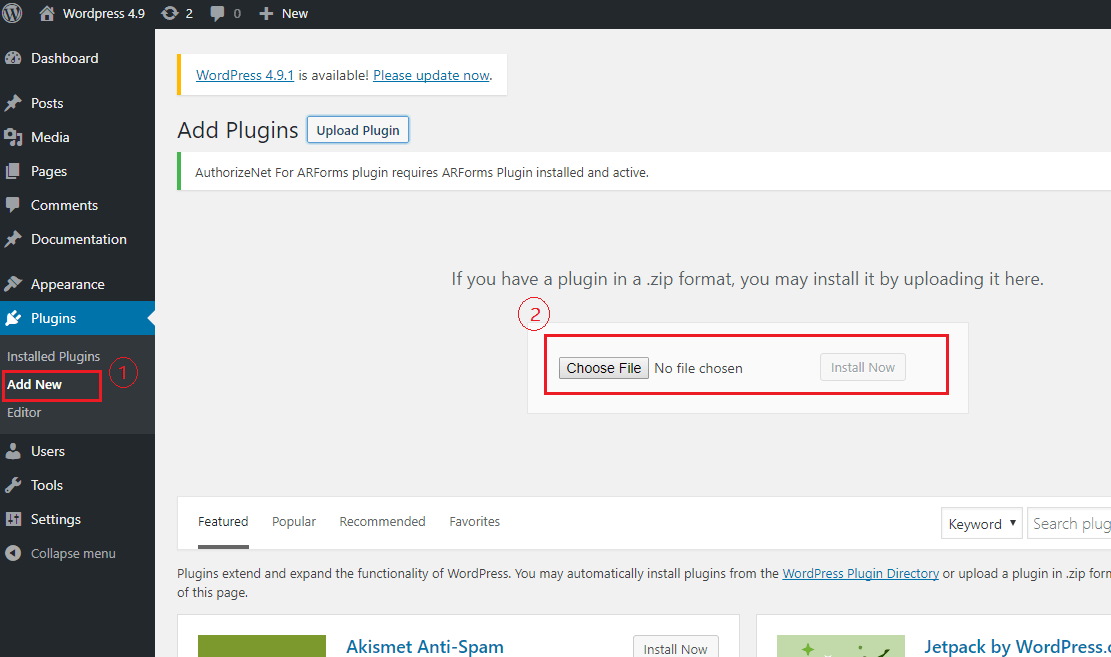The image size is (1111, 657).
Task: Click the Media icon in sidebar
Action: [x=13, y=137]
